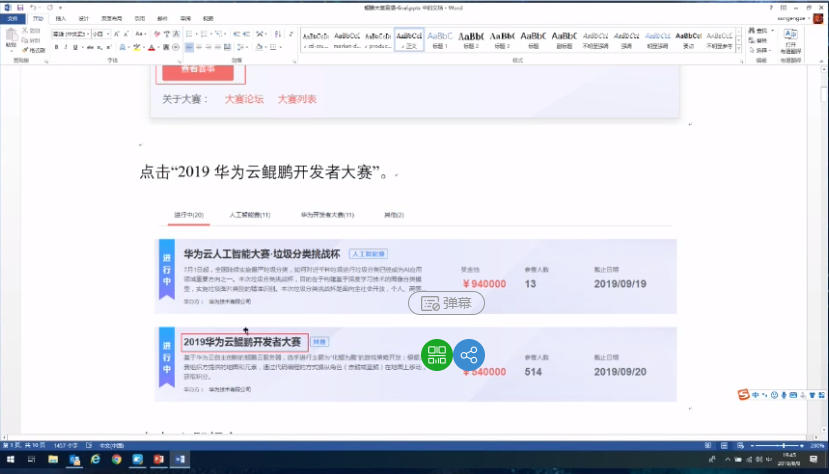Screen dimensions: 829x474
Task: Click the Shrink Font icon
Action: pos(126,34)
